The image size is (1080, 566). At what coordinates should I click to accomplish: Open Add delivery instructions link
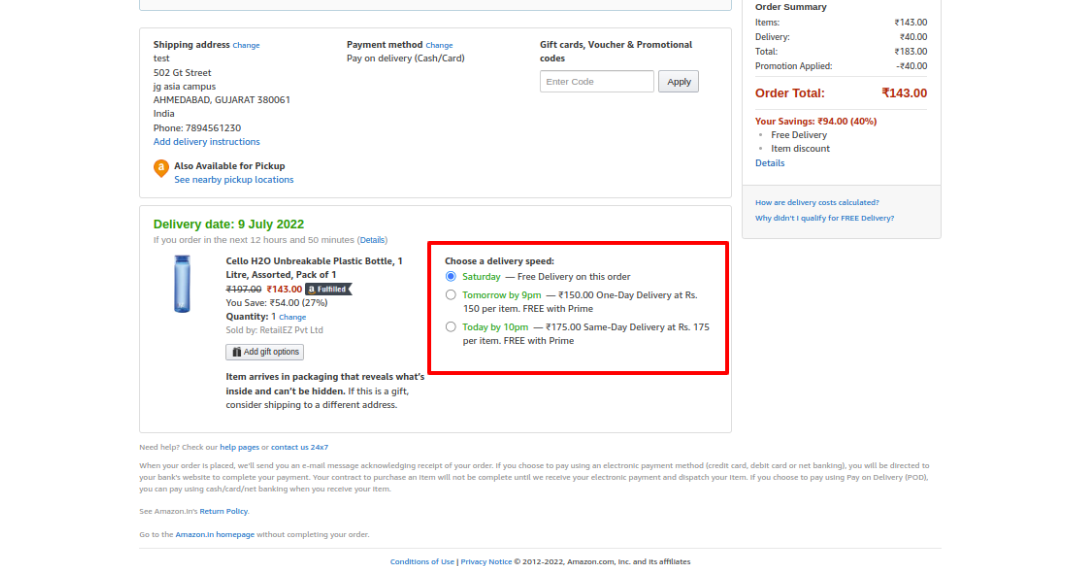click(207, 142)
